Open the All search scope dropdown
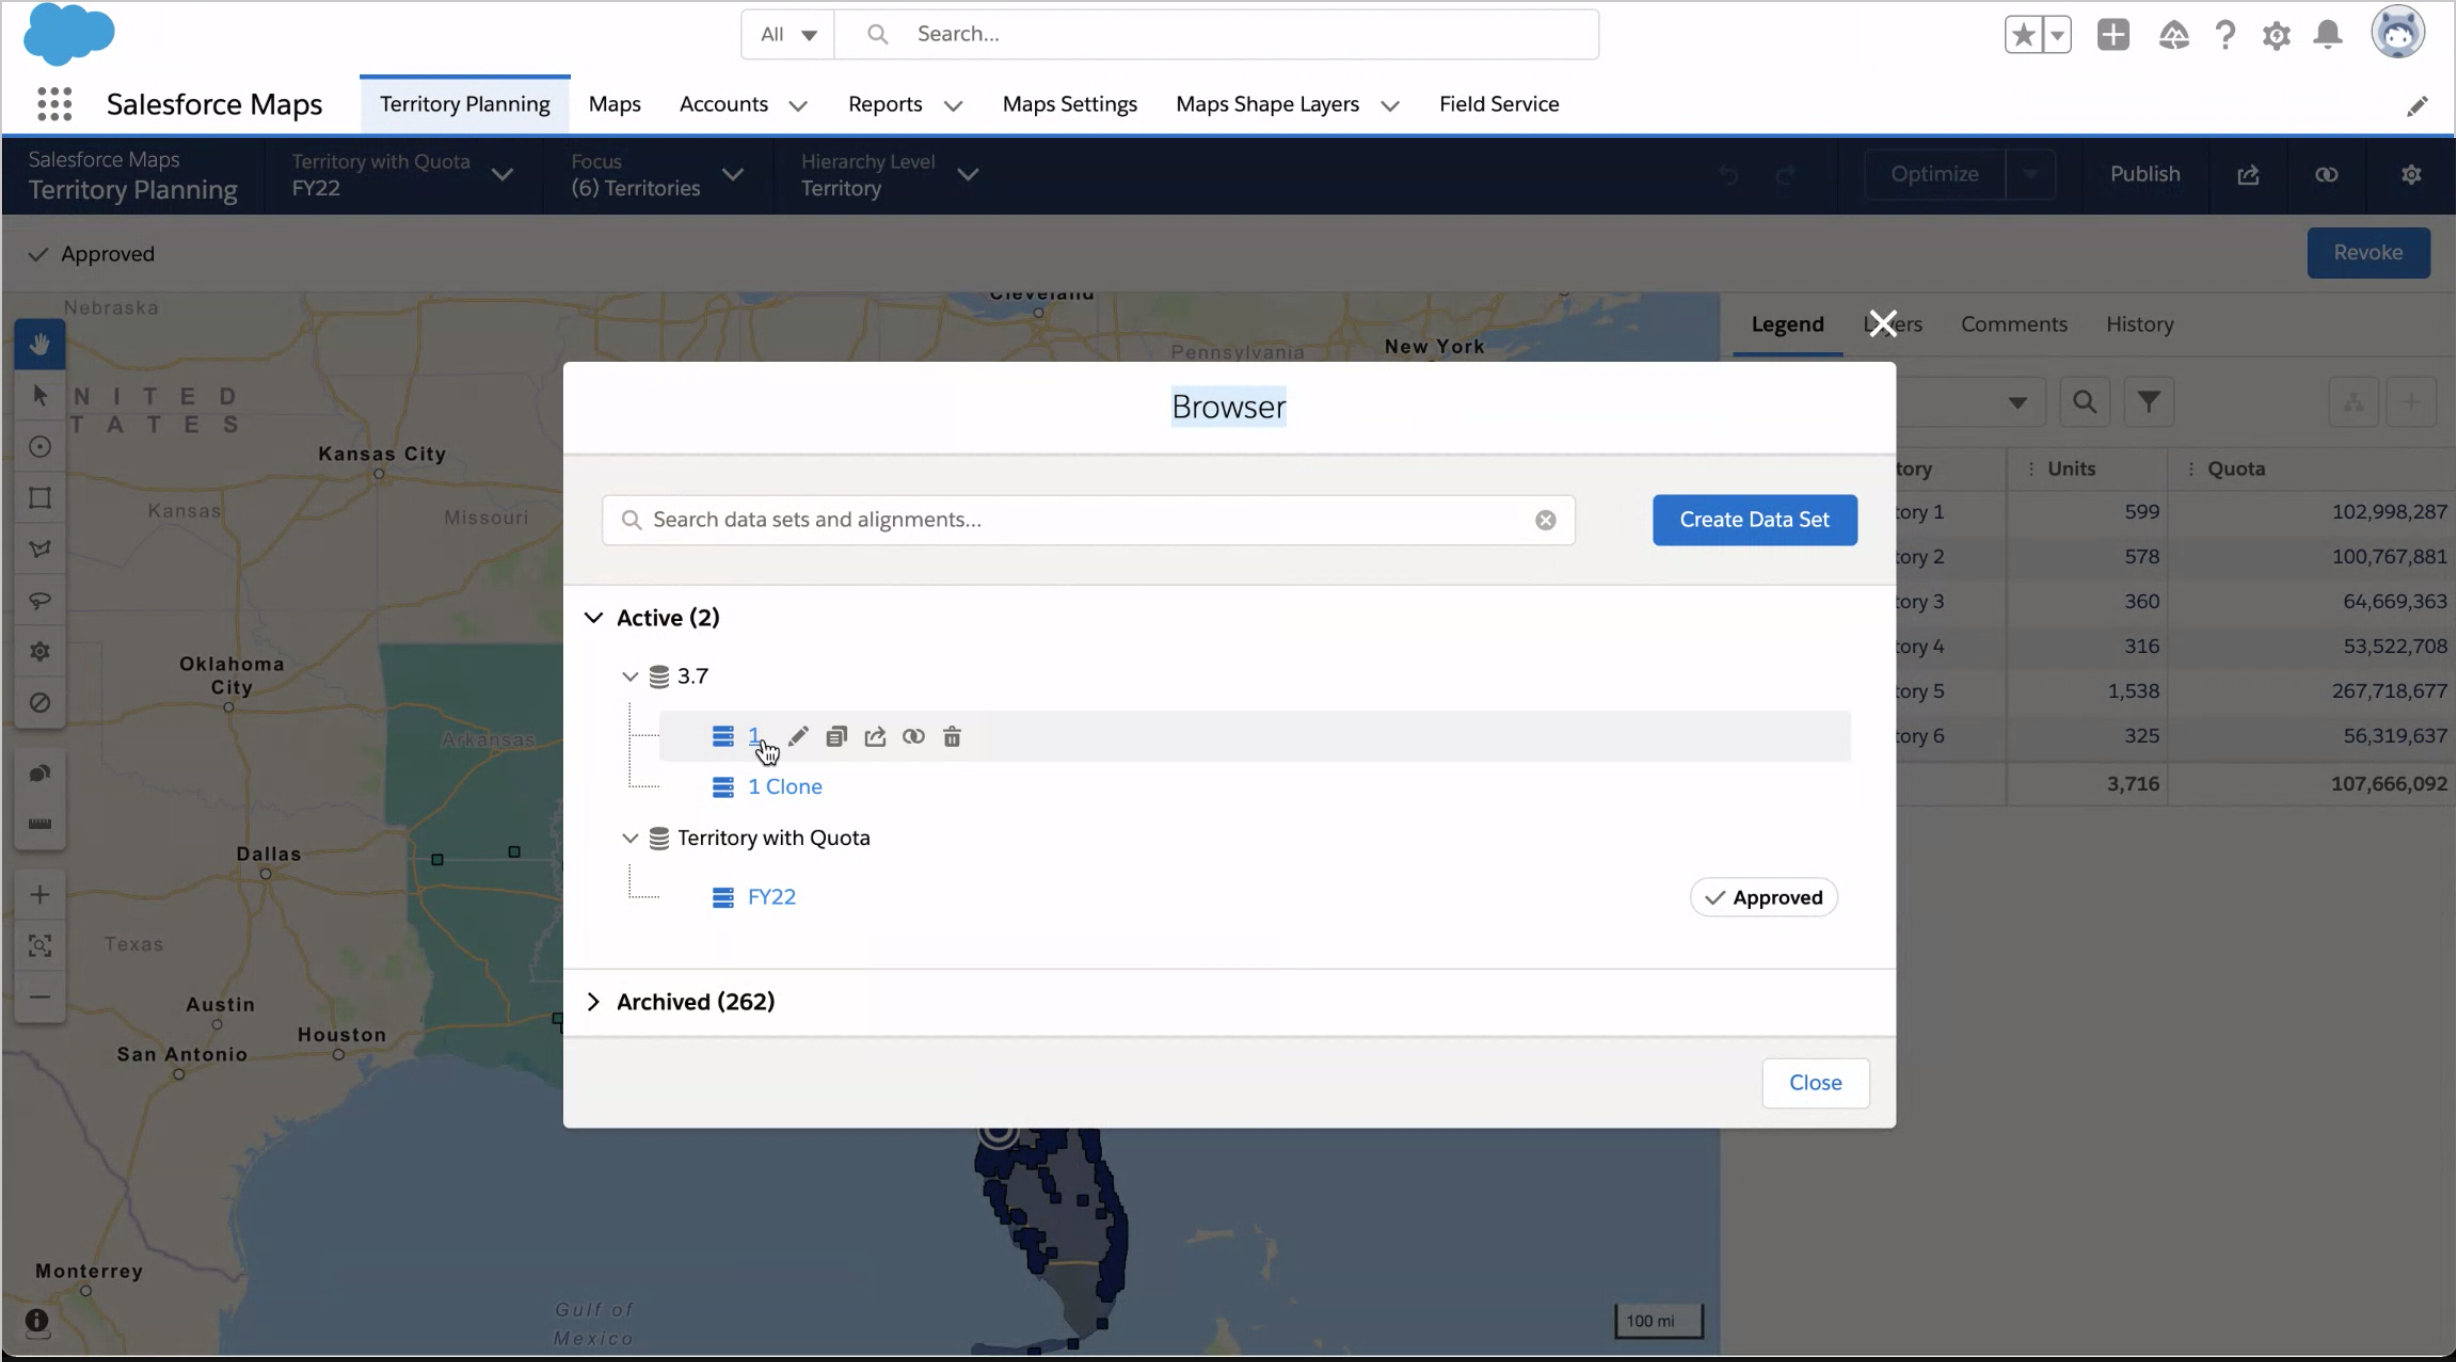The height and width of the screenshot is (1362, 2456). click(x=787, y=34)
